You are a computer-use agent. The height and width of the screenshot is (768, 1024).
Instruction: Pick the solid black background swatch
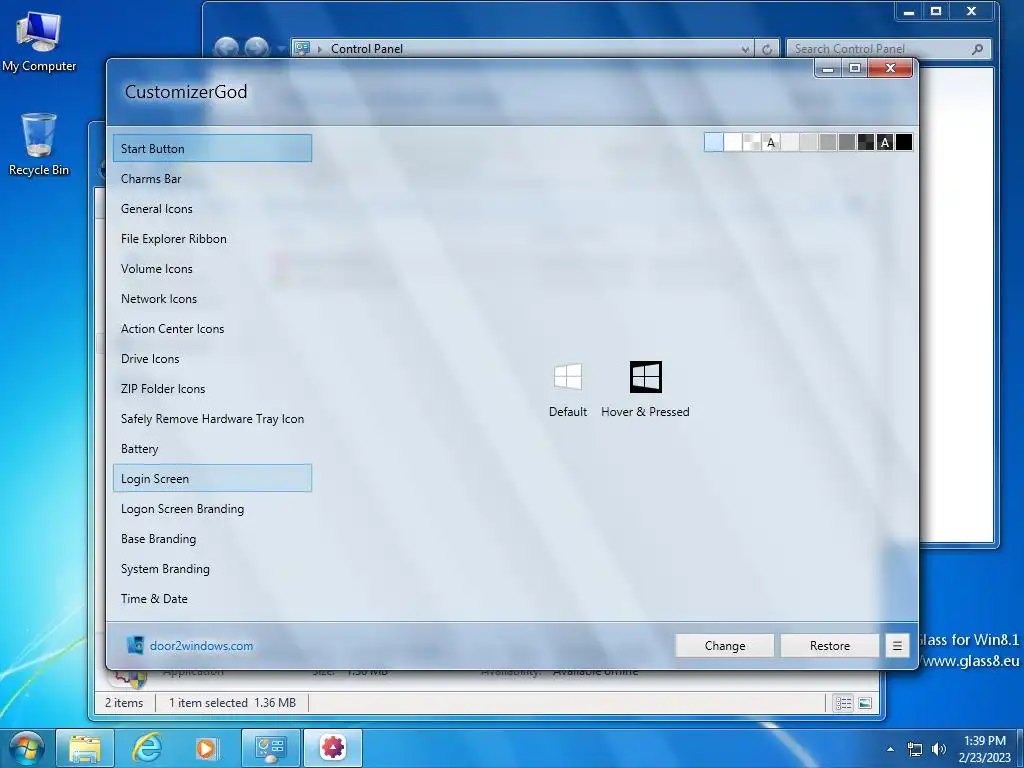[x=904, y=142]
